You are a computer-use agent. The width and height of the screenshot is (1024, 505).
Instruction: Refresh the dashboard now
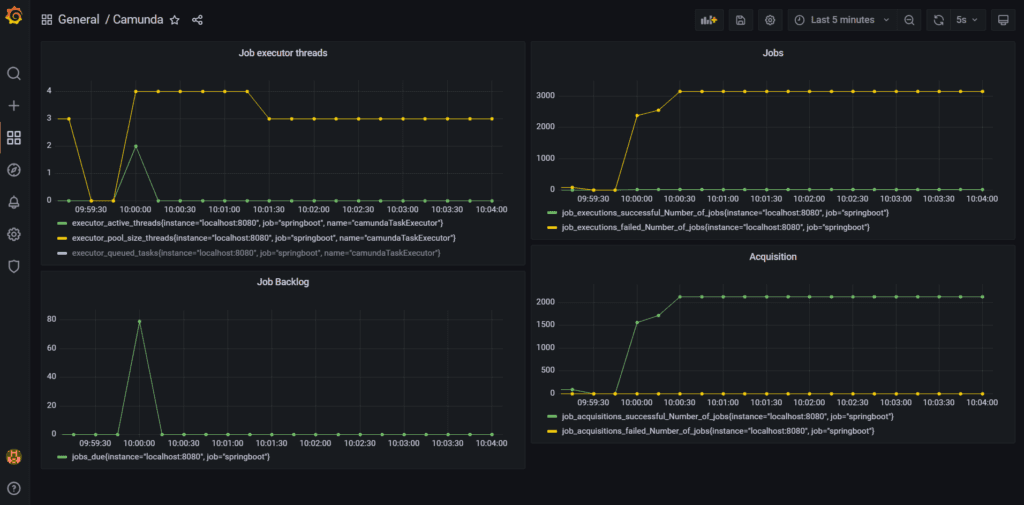pyautogui.click(x=938, y=20)
